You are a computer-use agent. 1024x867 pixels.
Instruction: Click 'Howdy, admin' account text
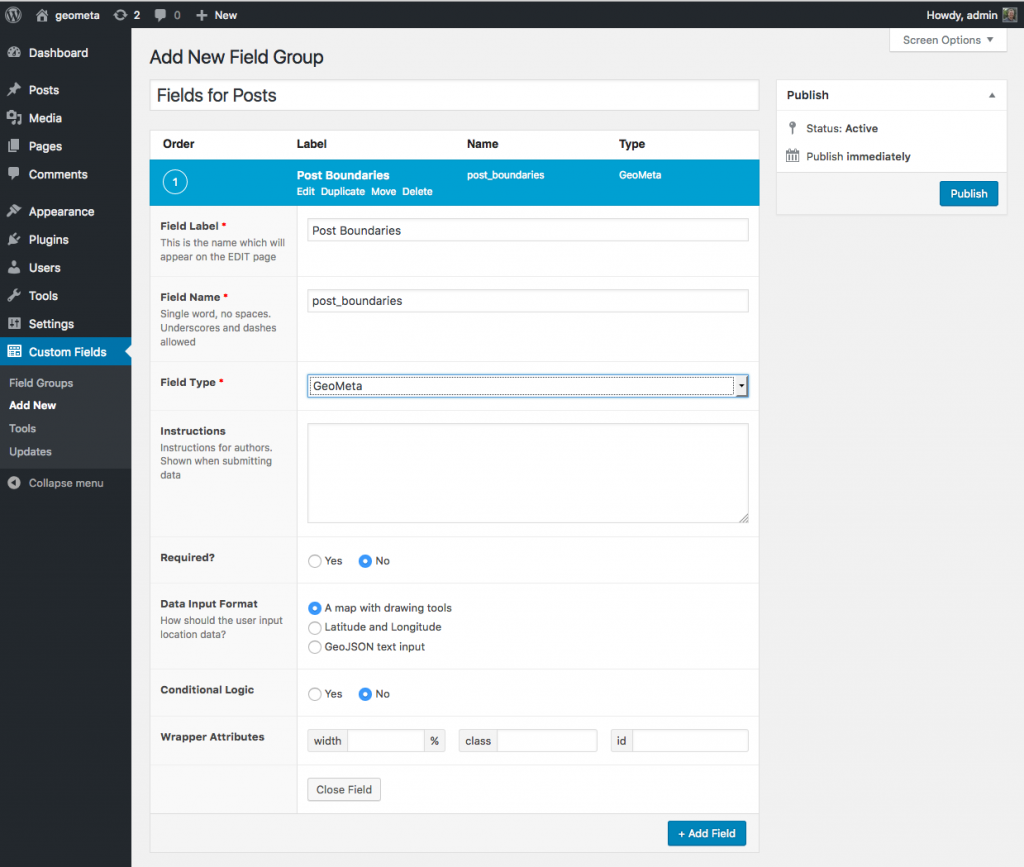pyautogui.click(x=961, y=15)
